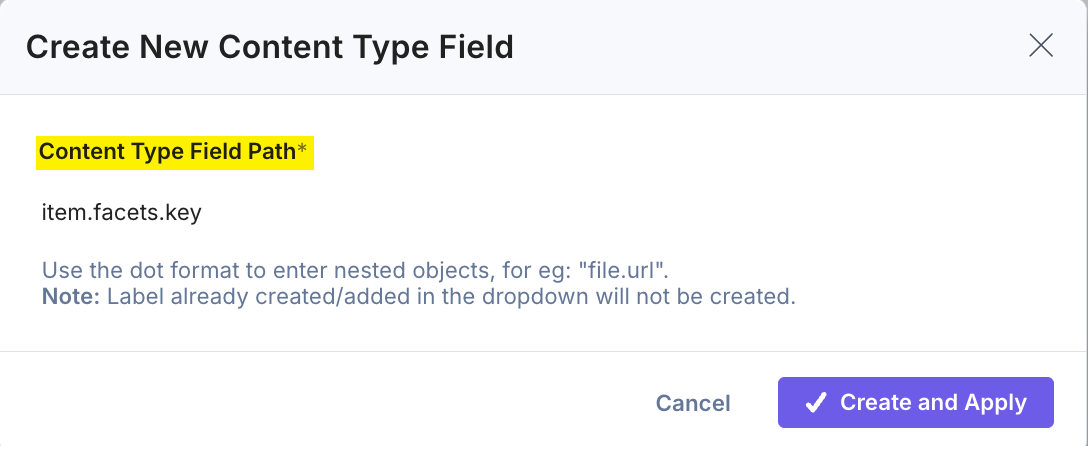Cancel the new content type field
Image resolution: width=1088 pixels, height=465 pixels.
693,403
